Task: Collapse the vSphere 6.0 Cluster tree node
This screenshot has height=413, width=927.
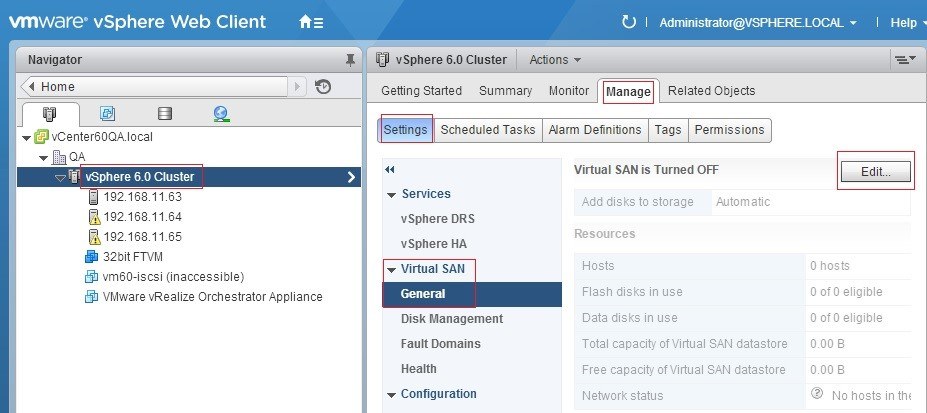Action: 60,177
